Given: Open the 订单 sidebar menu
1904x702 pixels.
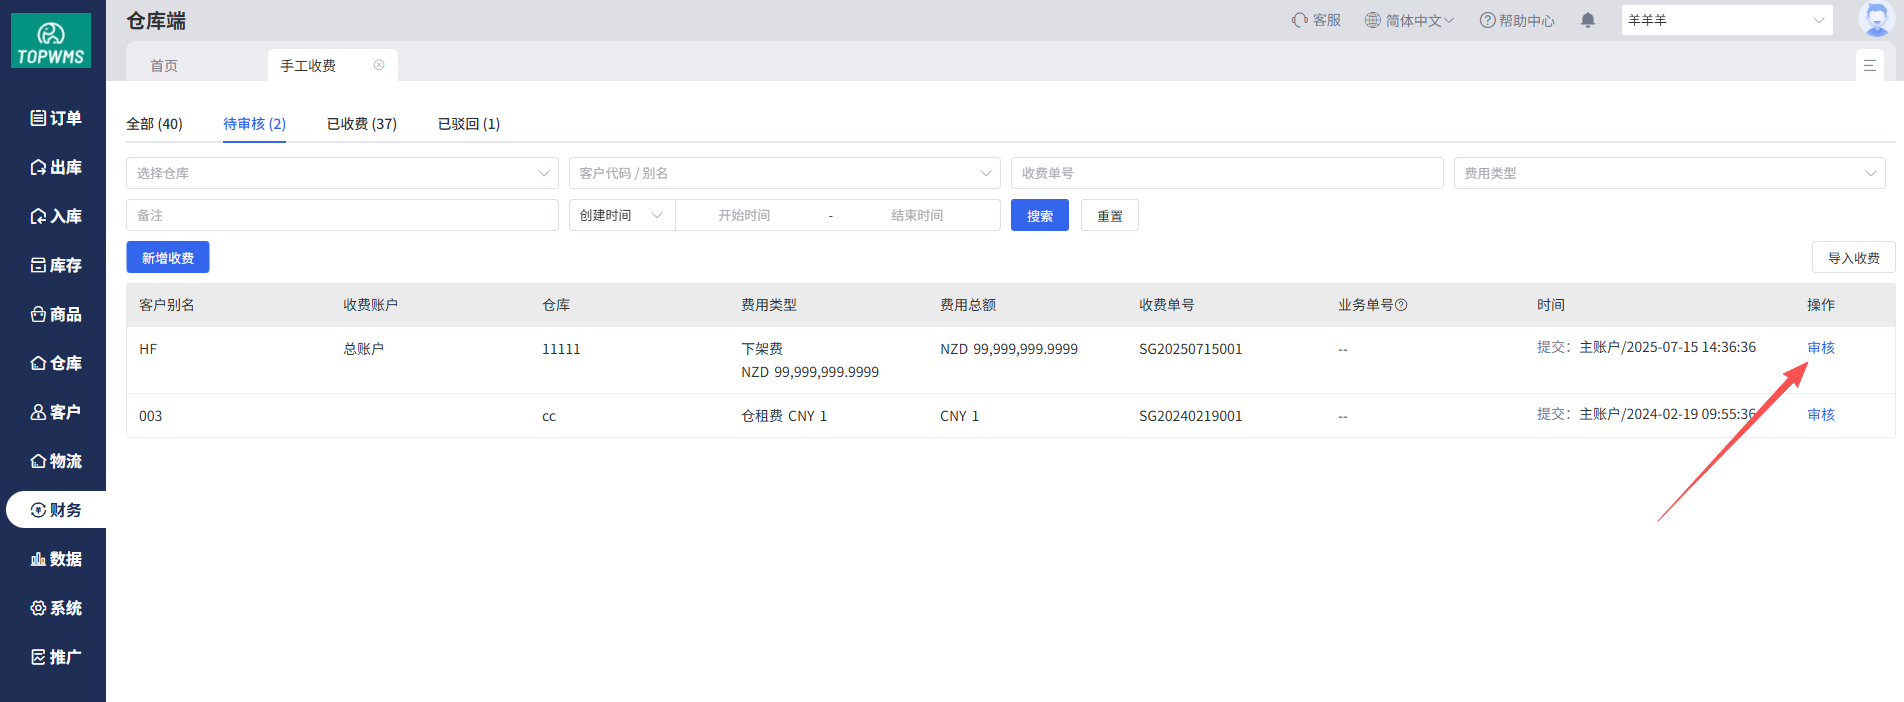Looking at the screenshot, I should 56,118.
